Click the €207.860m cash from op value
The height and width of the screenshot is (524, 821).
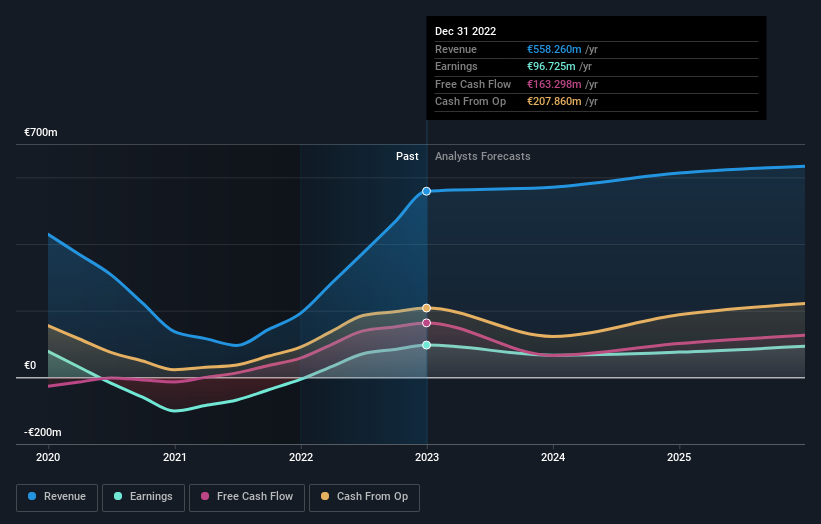[x=554, y=102]
